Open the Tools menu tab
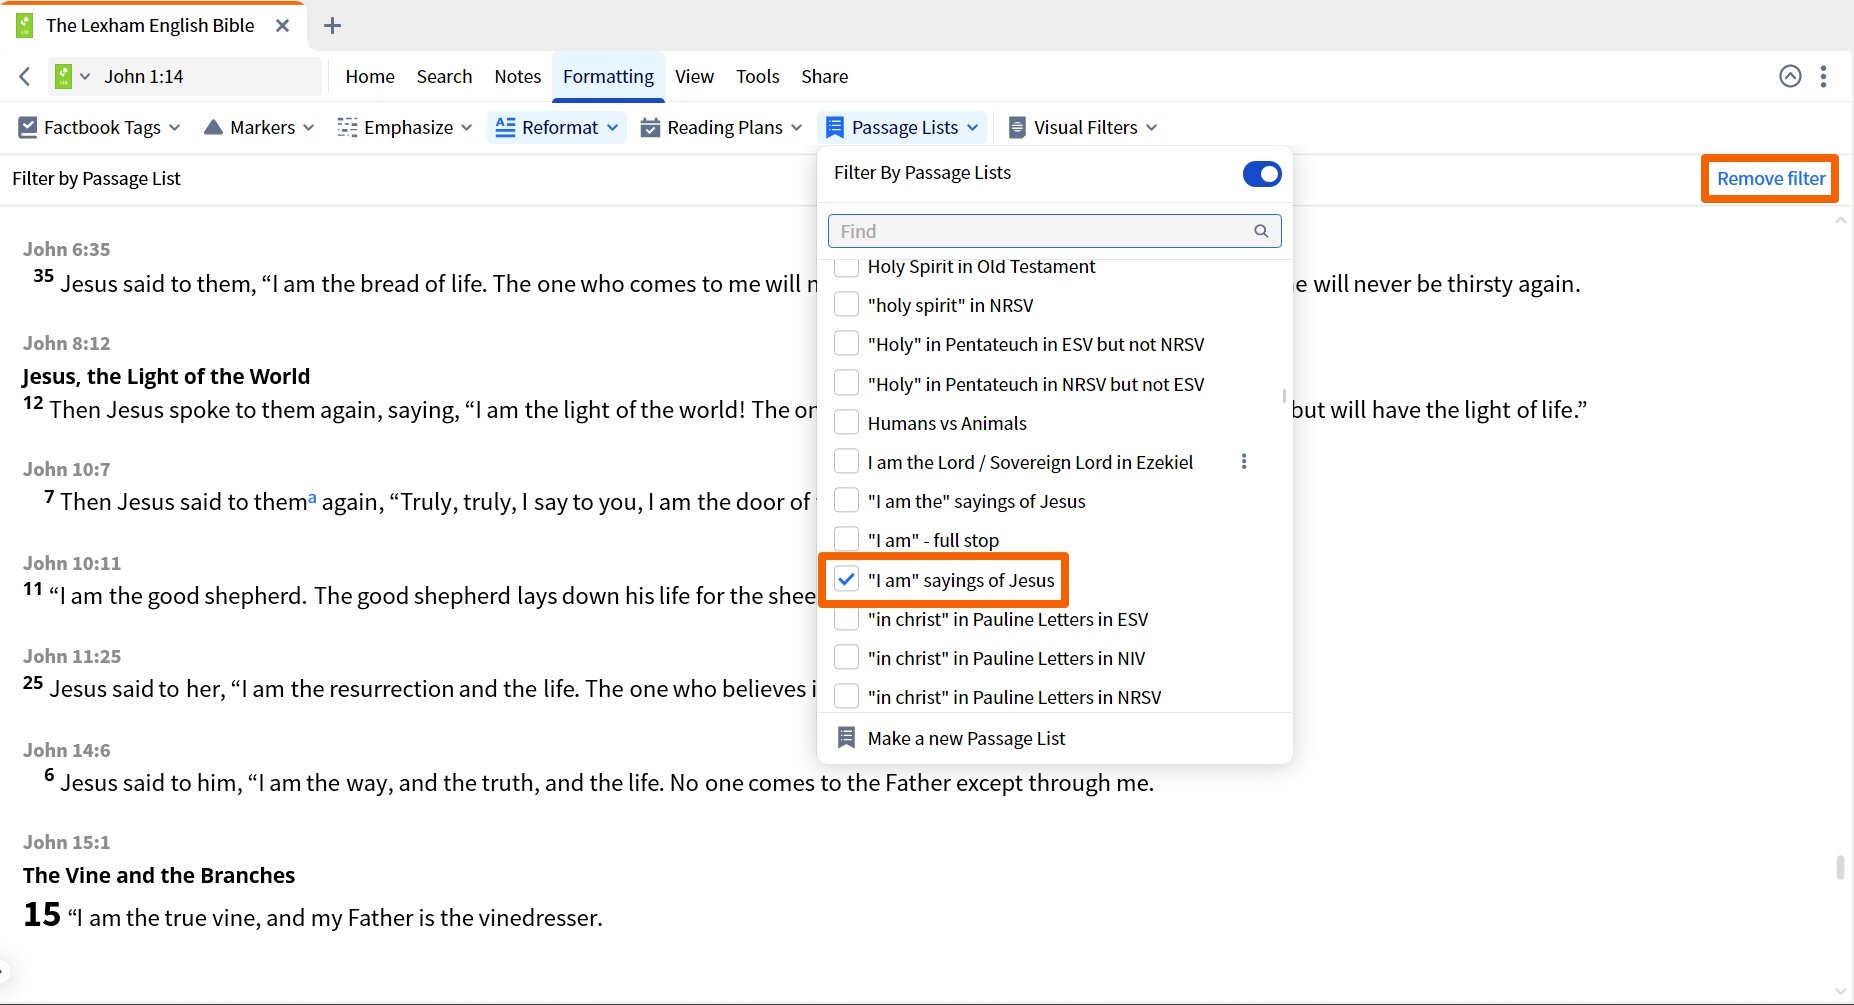Viewport: 1854px width, 1005px height. coord(757,76)
